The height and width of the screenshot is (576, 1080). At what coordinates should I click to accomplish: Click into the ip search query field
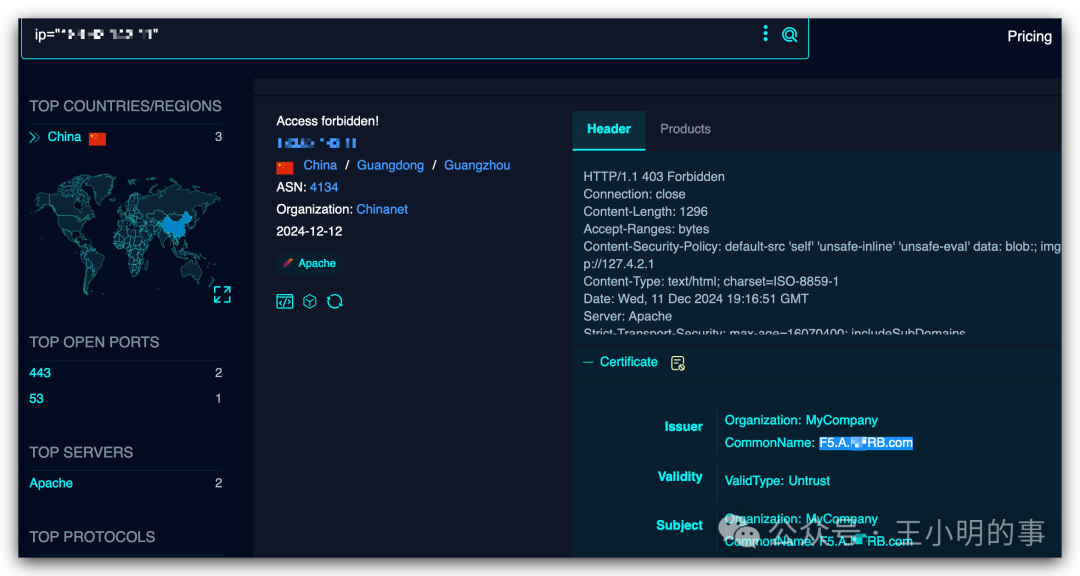pyautogui.click(x=393, y=34)
